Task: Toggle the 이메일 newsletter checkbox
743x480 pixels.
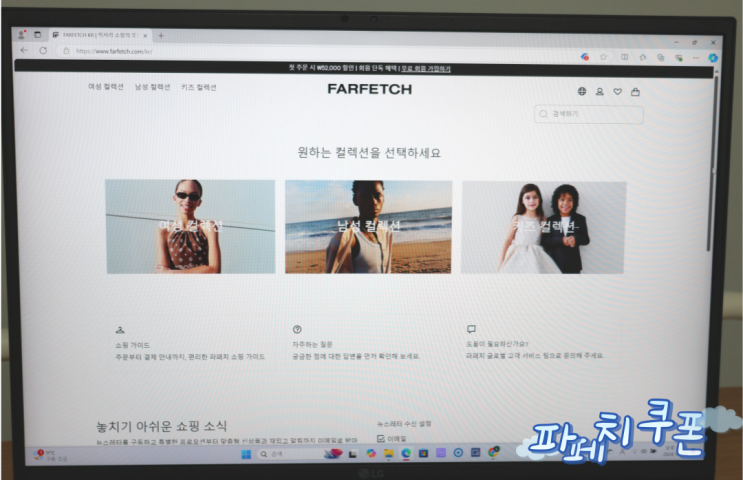Action: pos(381,438)
